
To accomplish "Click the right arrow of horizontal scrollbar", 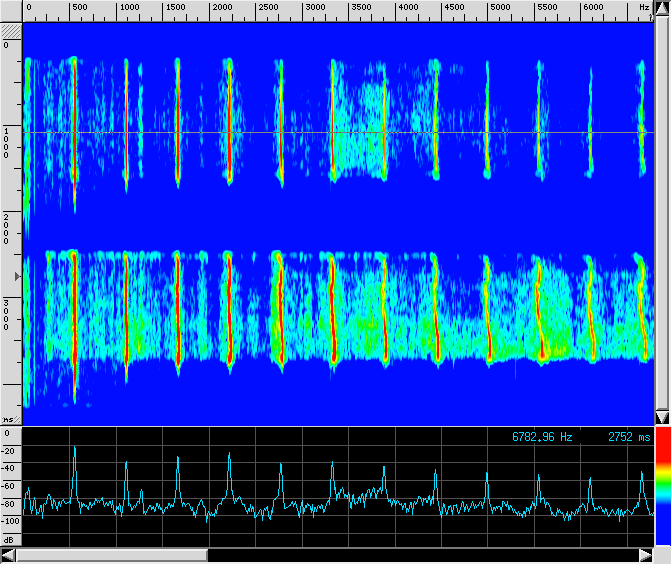I will tap(645, 555).
